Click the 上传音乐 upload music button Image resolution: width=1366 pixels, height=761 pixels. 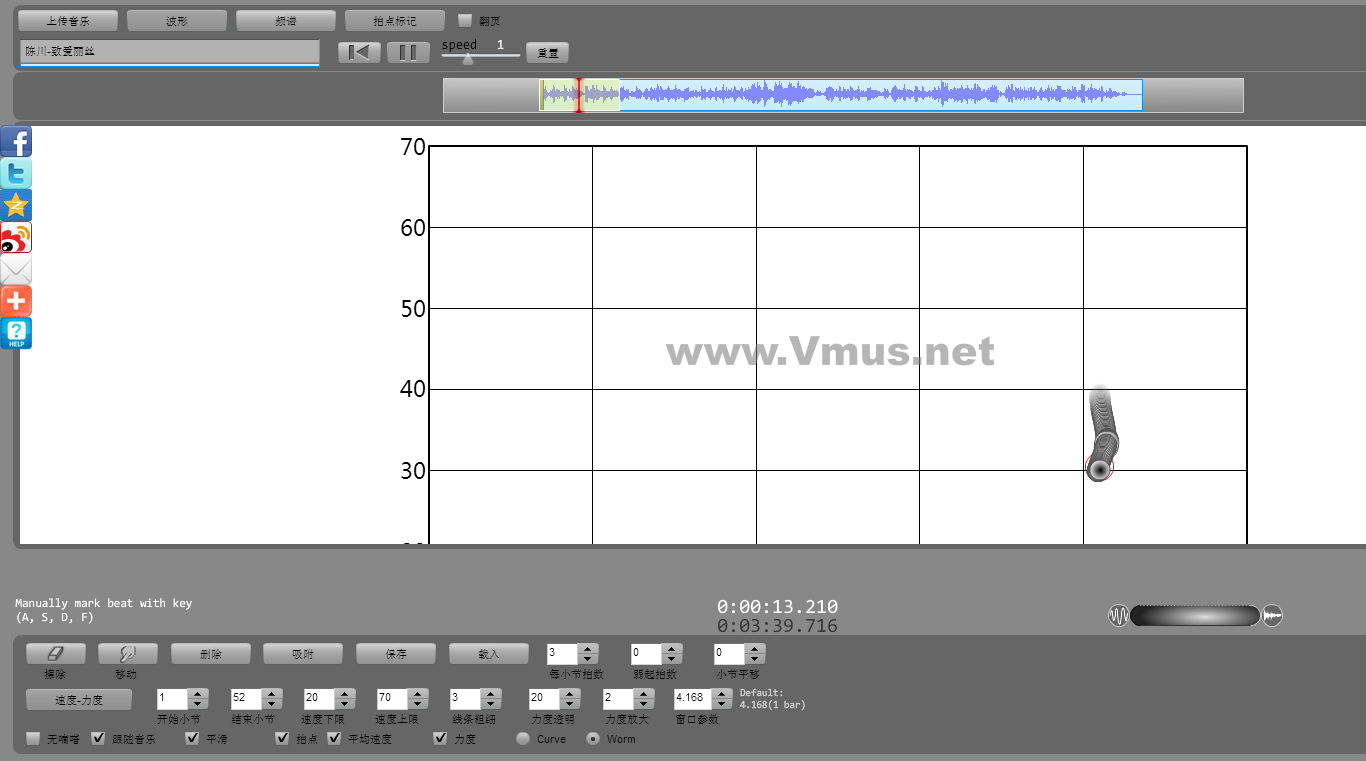pos(68,21)
